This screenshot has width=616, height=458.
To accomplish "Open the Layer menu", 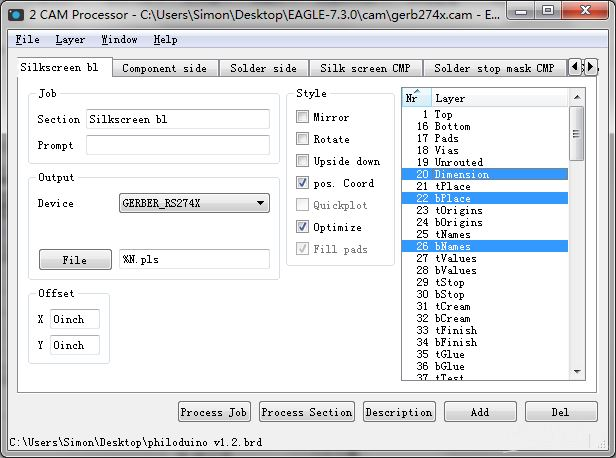I will click(x=70, y=40).
